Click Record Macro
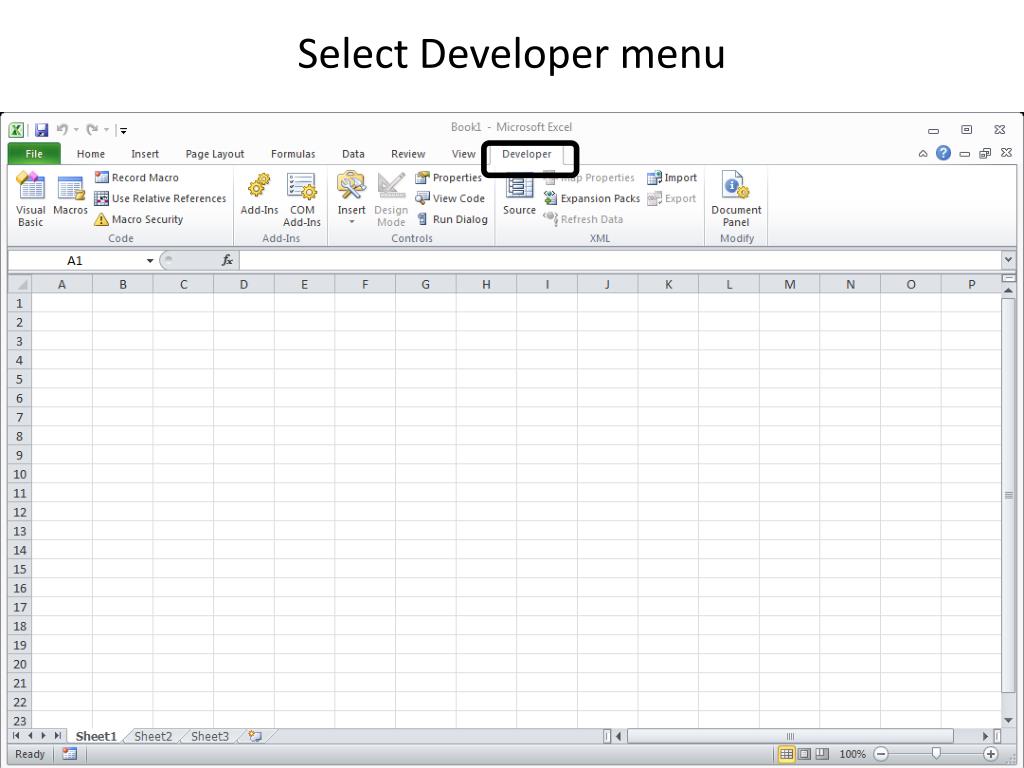 [137, 178]
